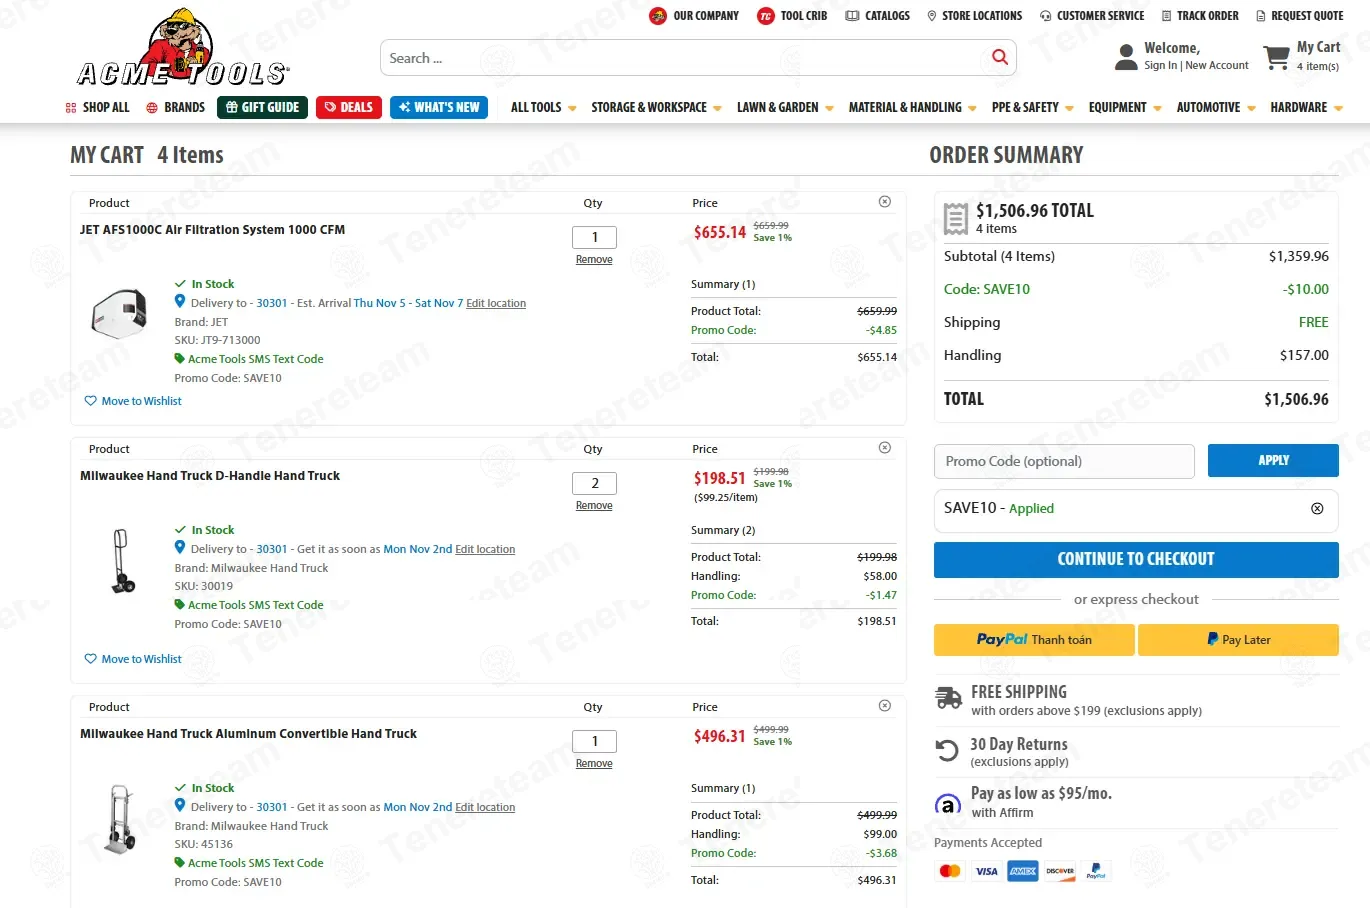1370x908 pixels.
Task: Click the Tool Crib icon link
Action: pyautogui.click(x=766, y=16)
